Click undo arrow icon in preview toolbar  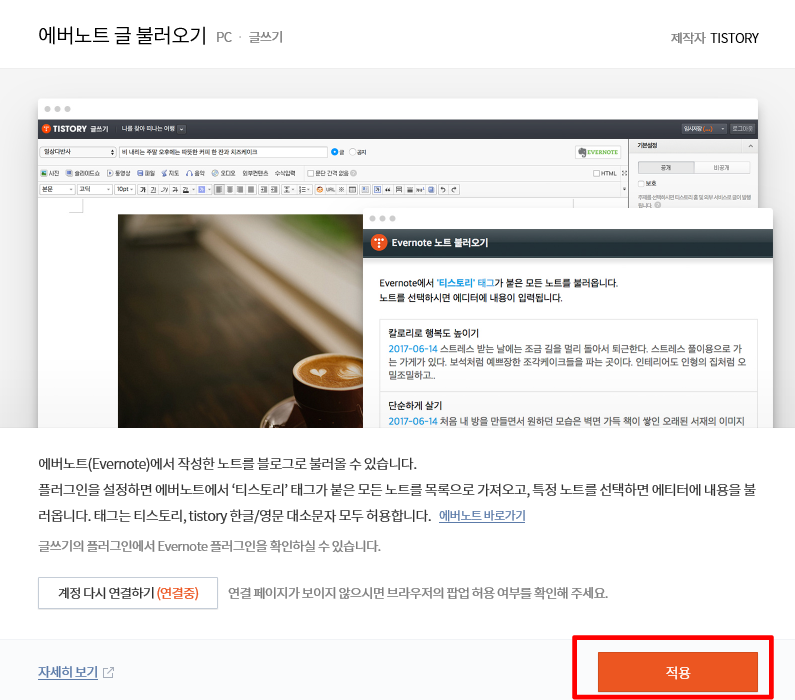(x=443, y=189)
